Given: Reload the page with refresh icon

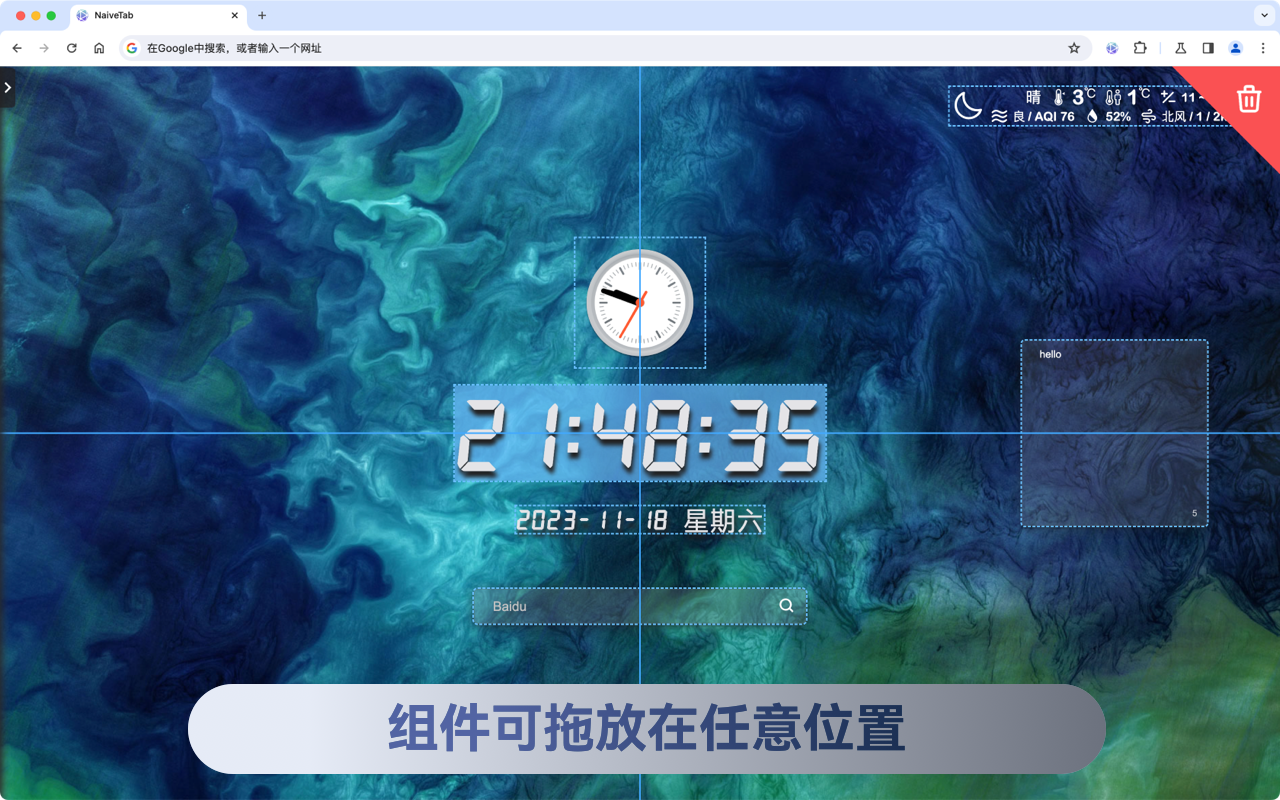Looking at the screenshot, I should coord(70,47).
